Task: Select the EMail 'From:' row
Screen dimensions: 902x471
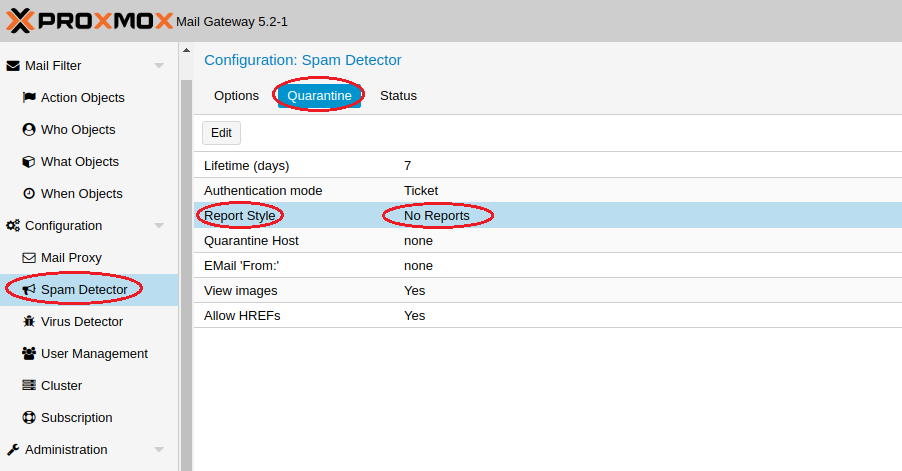Action: (548, 266)
